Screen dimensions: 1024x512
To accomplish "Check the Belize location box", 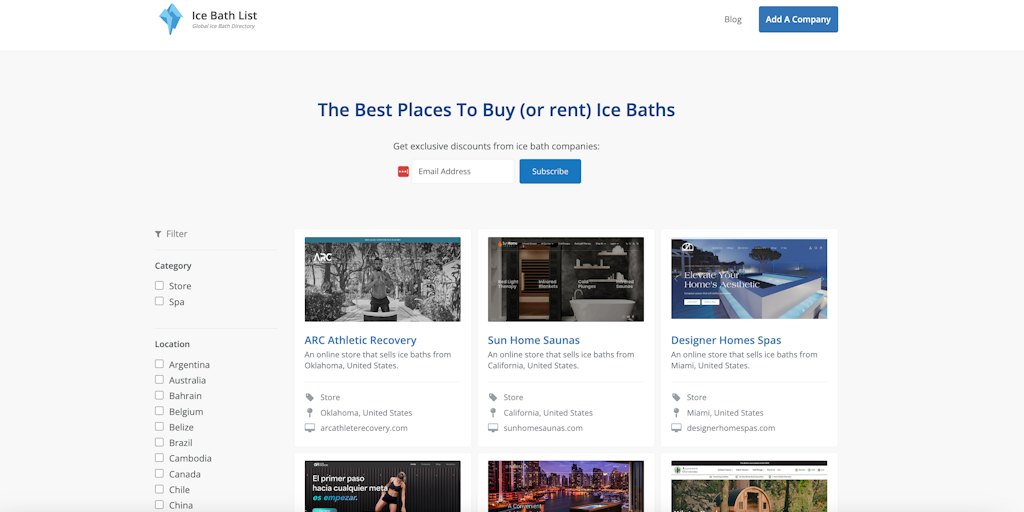I will pyautogui.click(x=159, y=426).
